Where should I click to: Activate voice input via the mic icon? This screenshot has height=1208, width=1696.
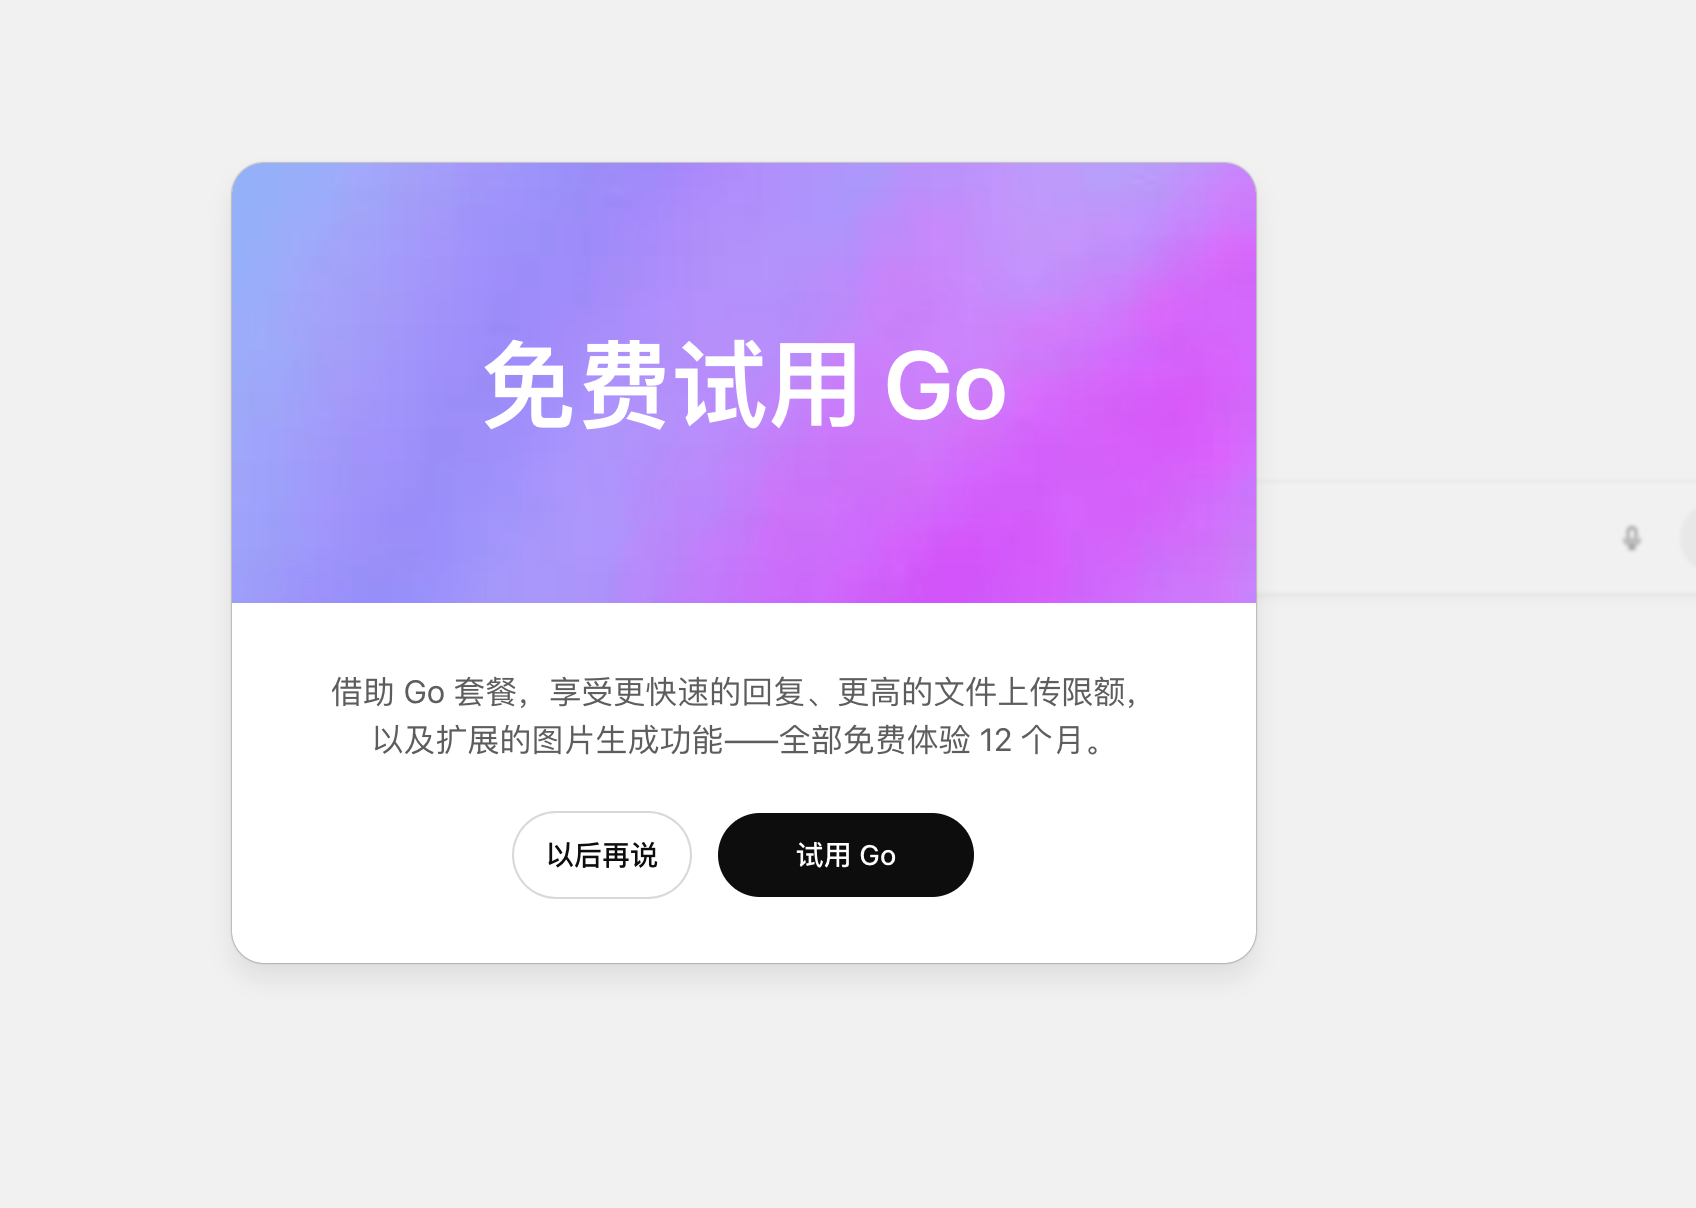pyautogui.click(x=1631, y=538)
